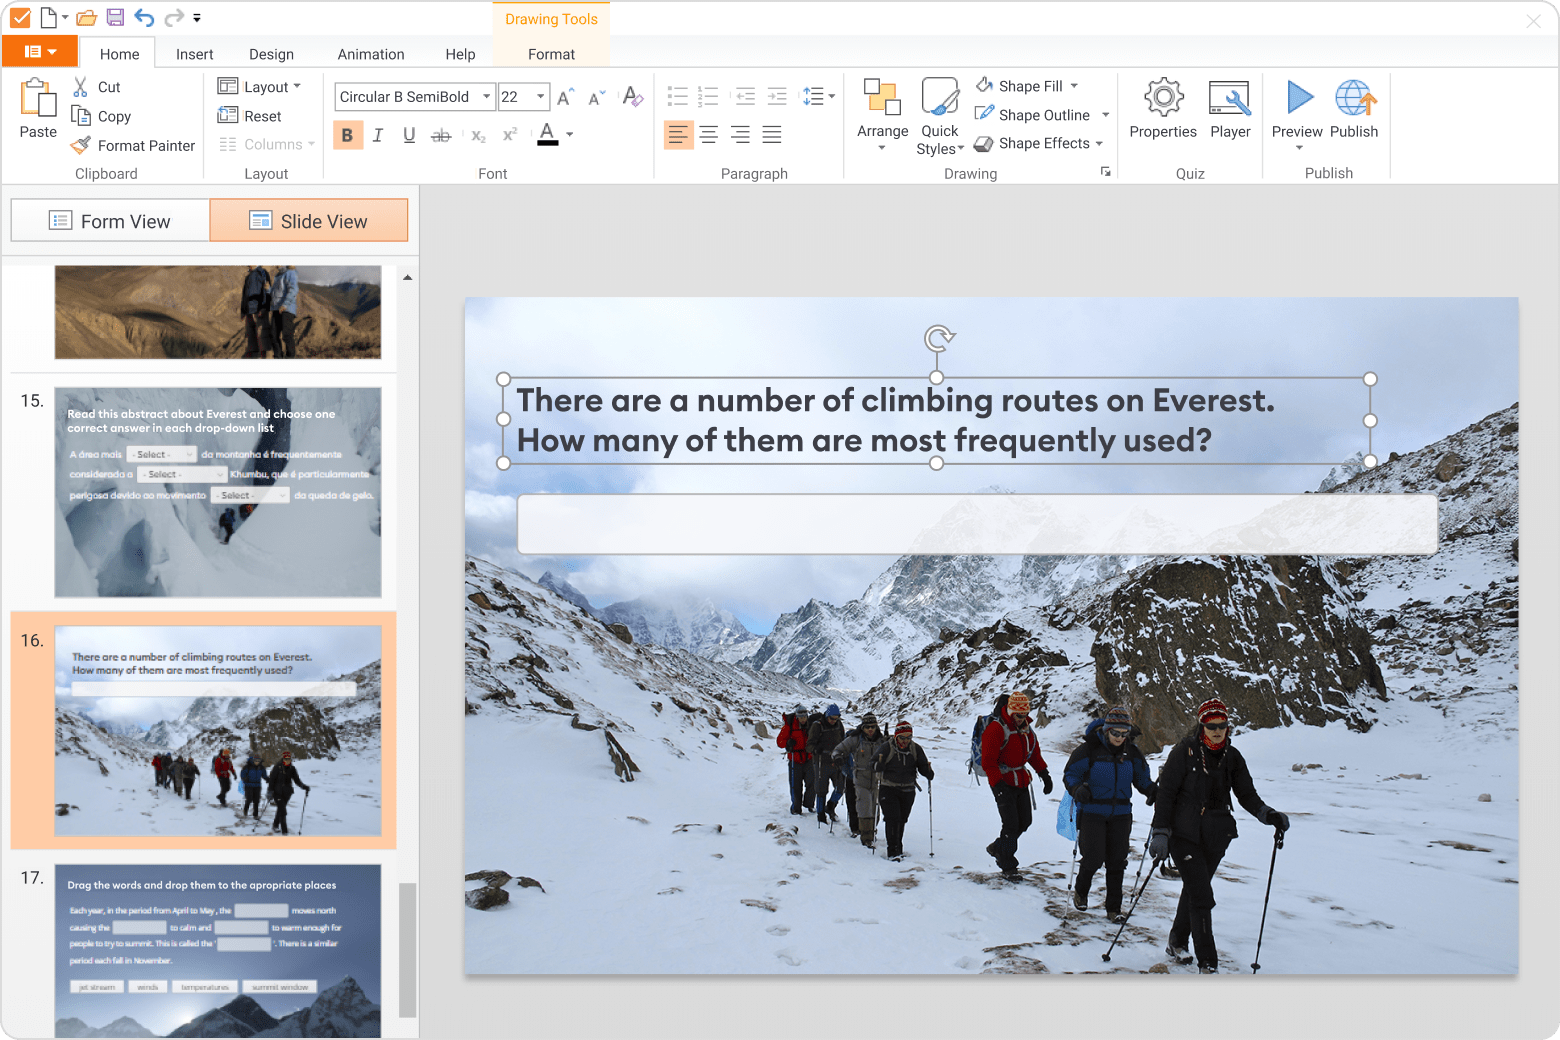Open the font color picker
This screenshot has width=1560, height=1040.
(x=569, y=134)
